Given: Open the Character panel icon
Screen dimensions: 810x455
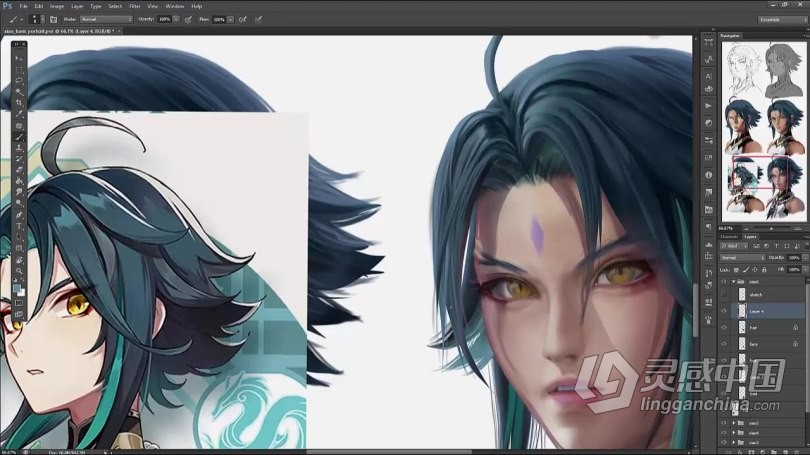Looking at the screenshot, I should [x=709, y=76].
